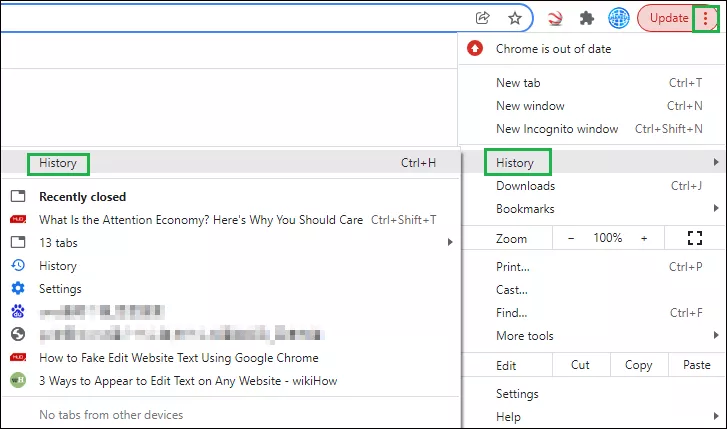Click the Chrome is out of date notice
The height and width of the screenshot is (429, 727).
pyautogui.click(x=592, y=49)
